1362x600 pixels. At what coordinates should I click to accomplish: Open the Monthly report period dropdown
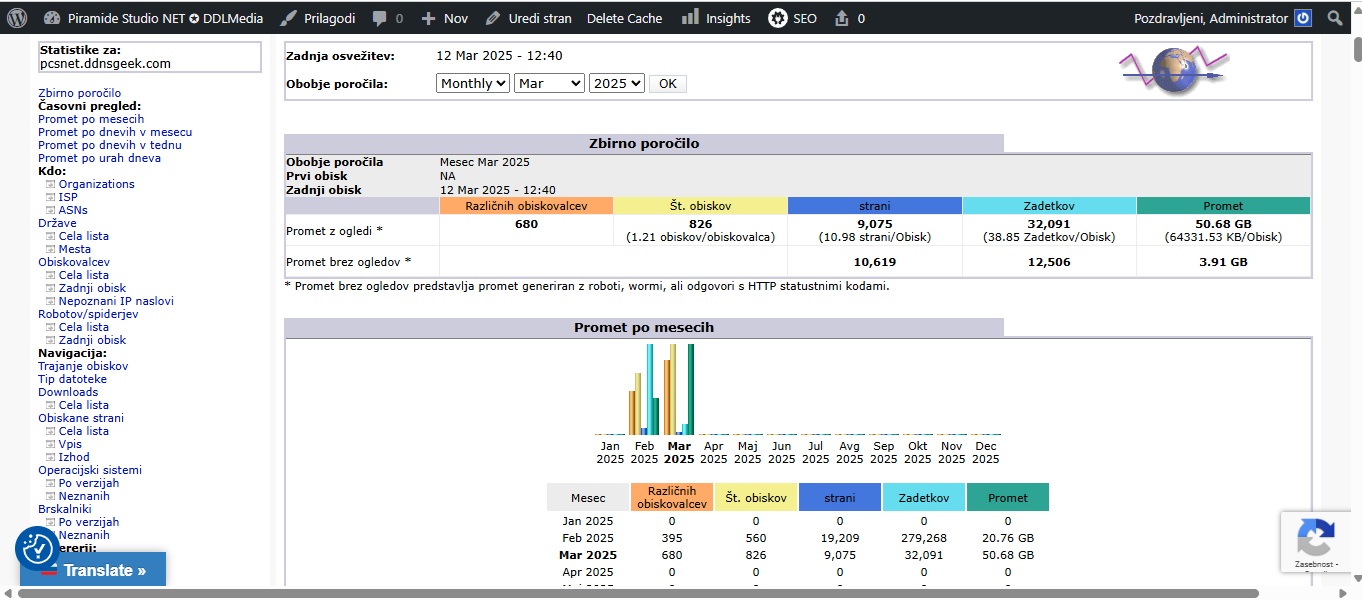[x=473, y=84]
